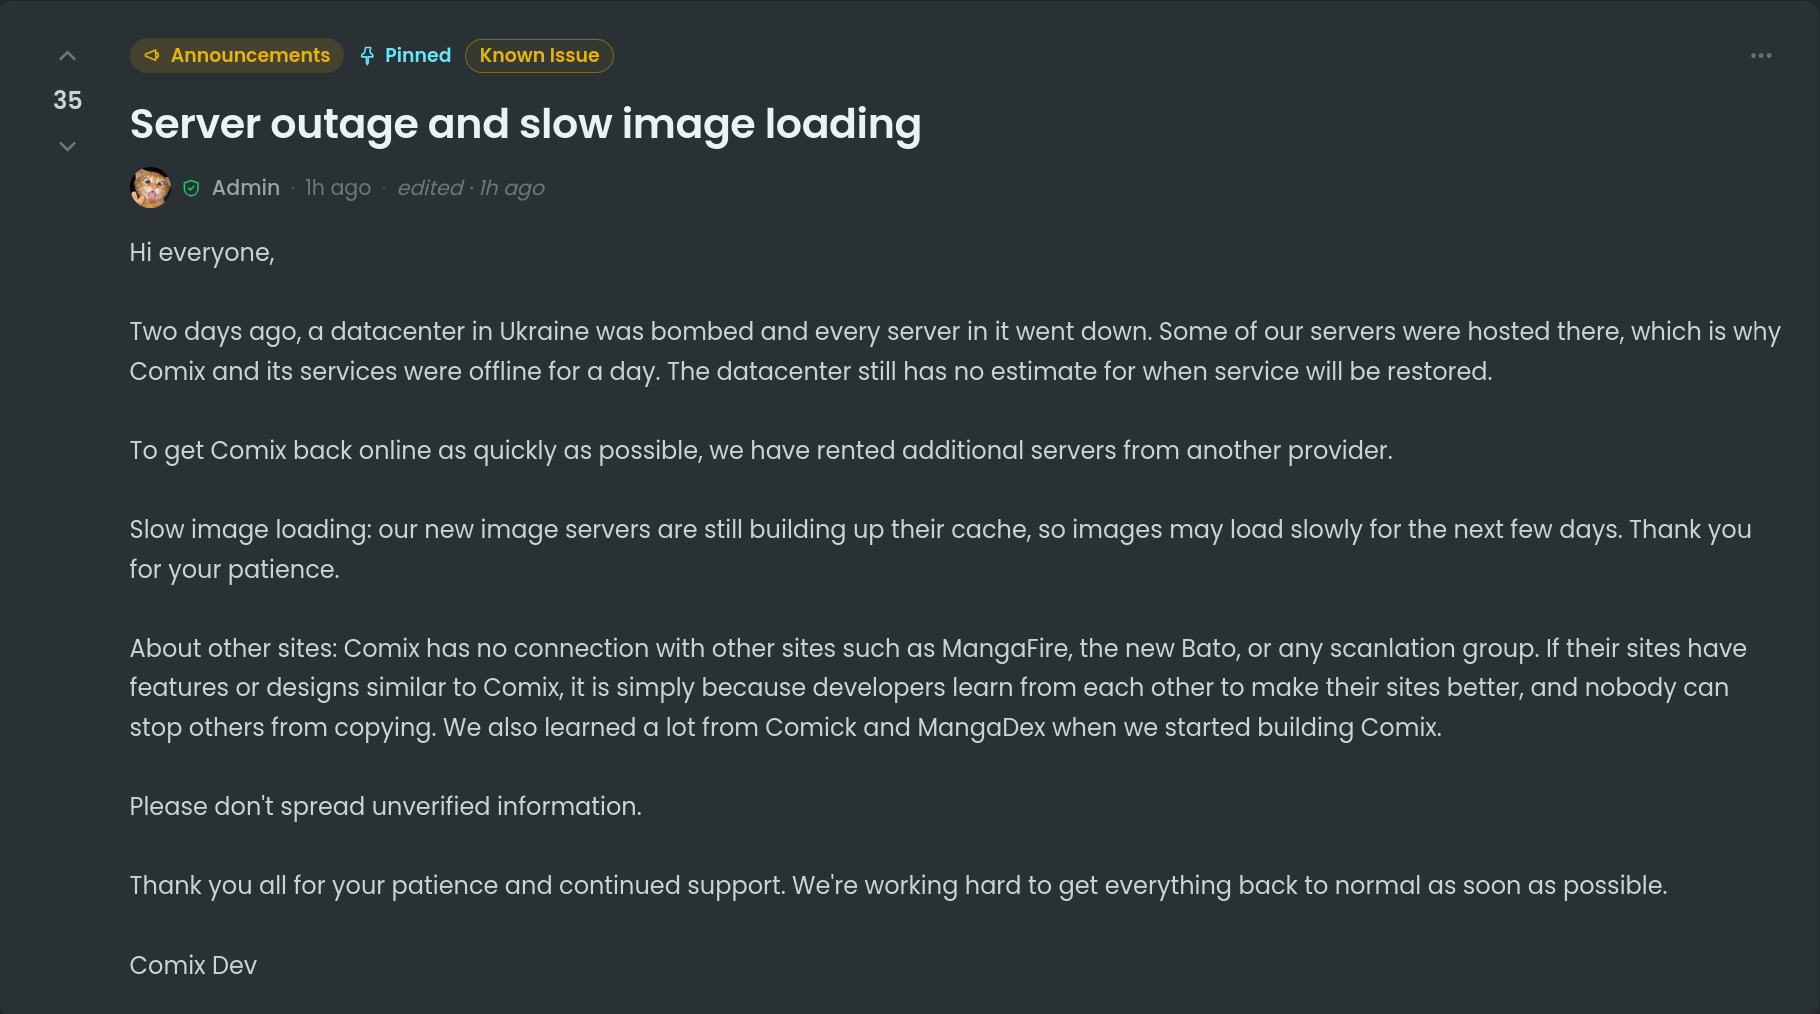Click the Slow image loading paragraph
Viewport: 1820px width, 1014px height.
tap(940, 549)
